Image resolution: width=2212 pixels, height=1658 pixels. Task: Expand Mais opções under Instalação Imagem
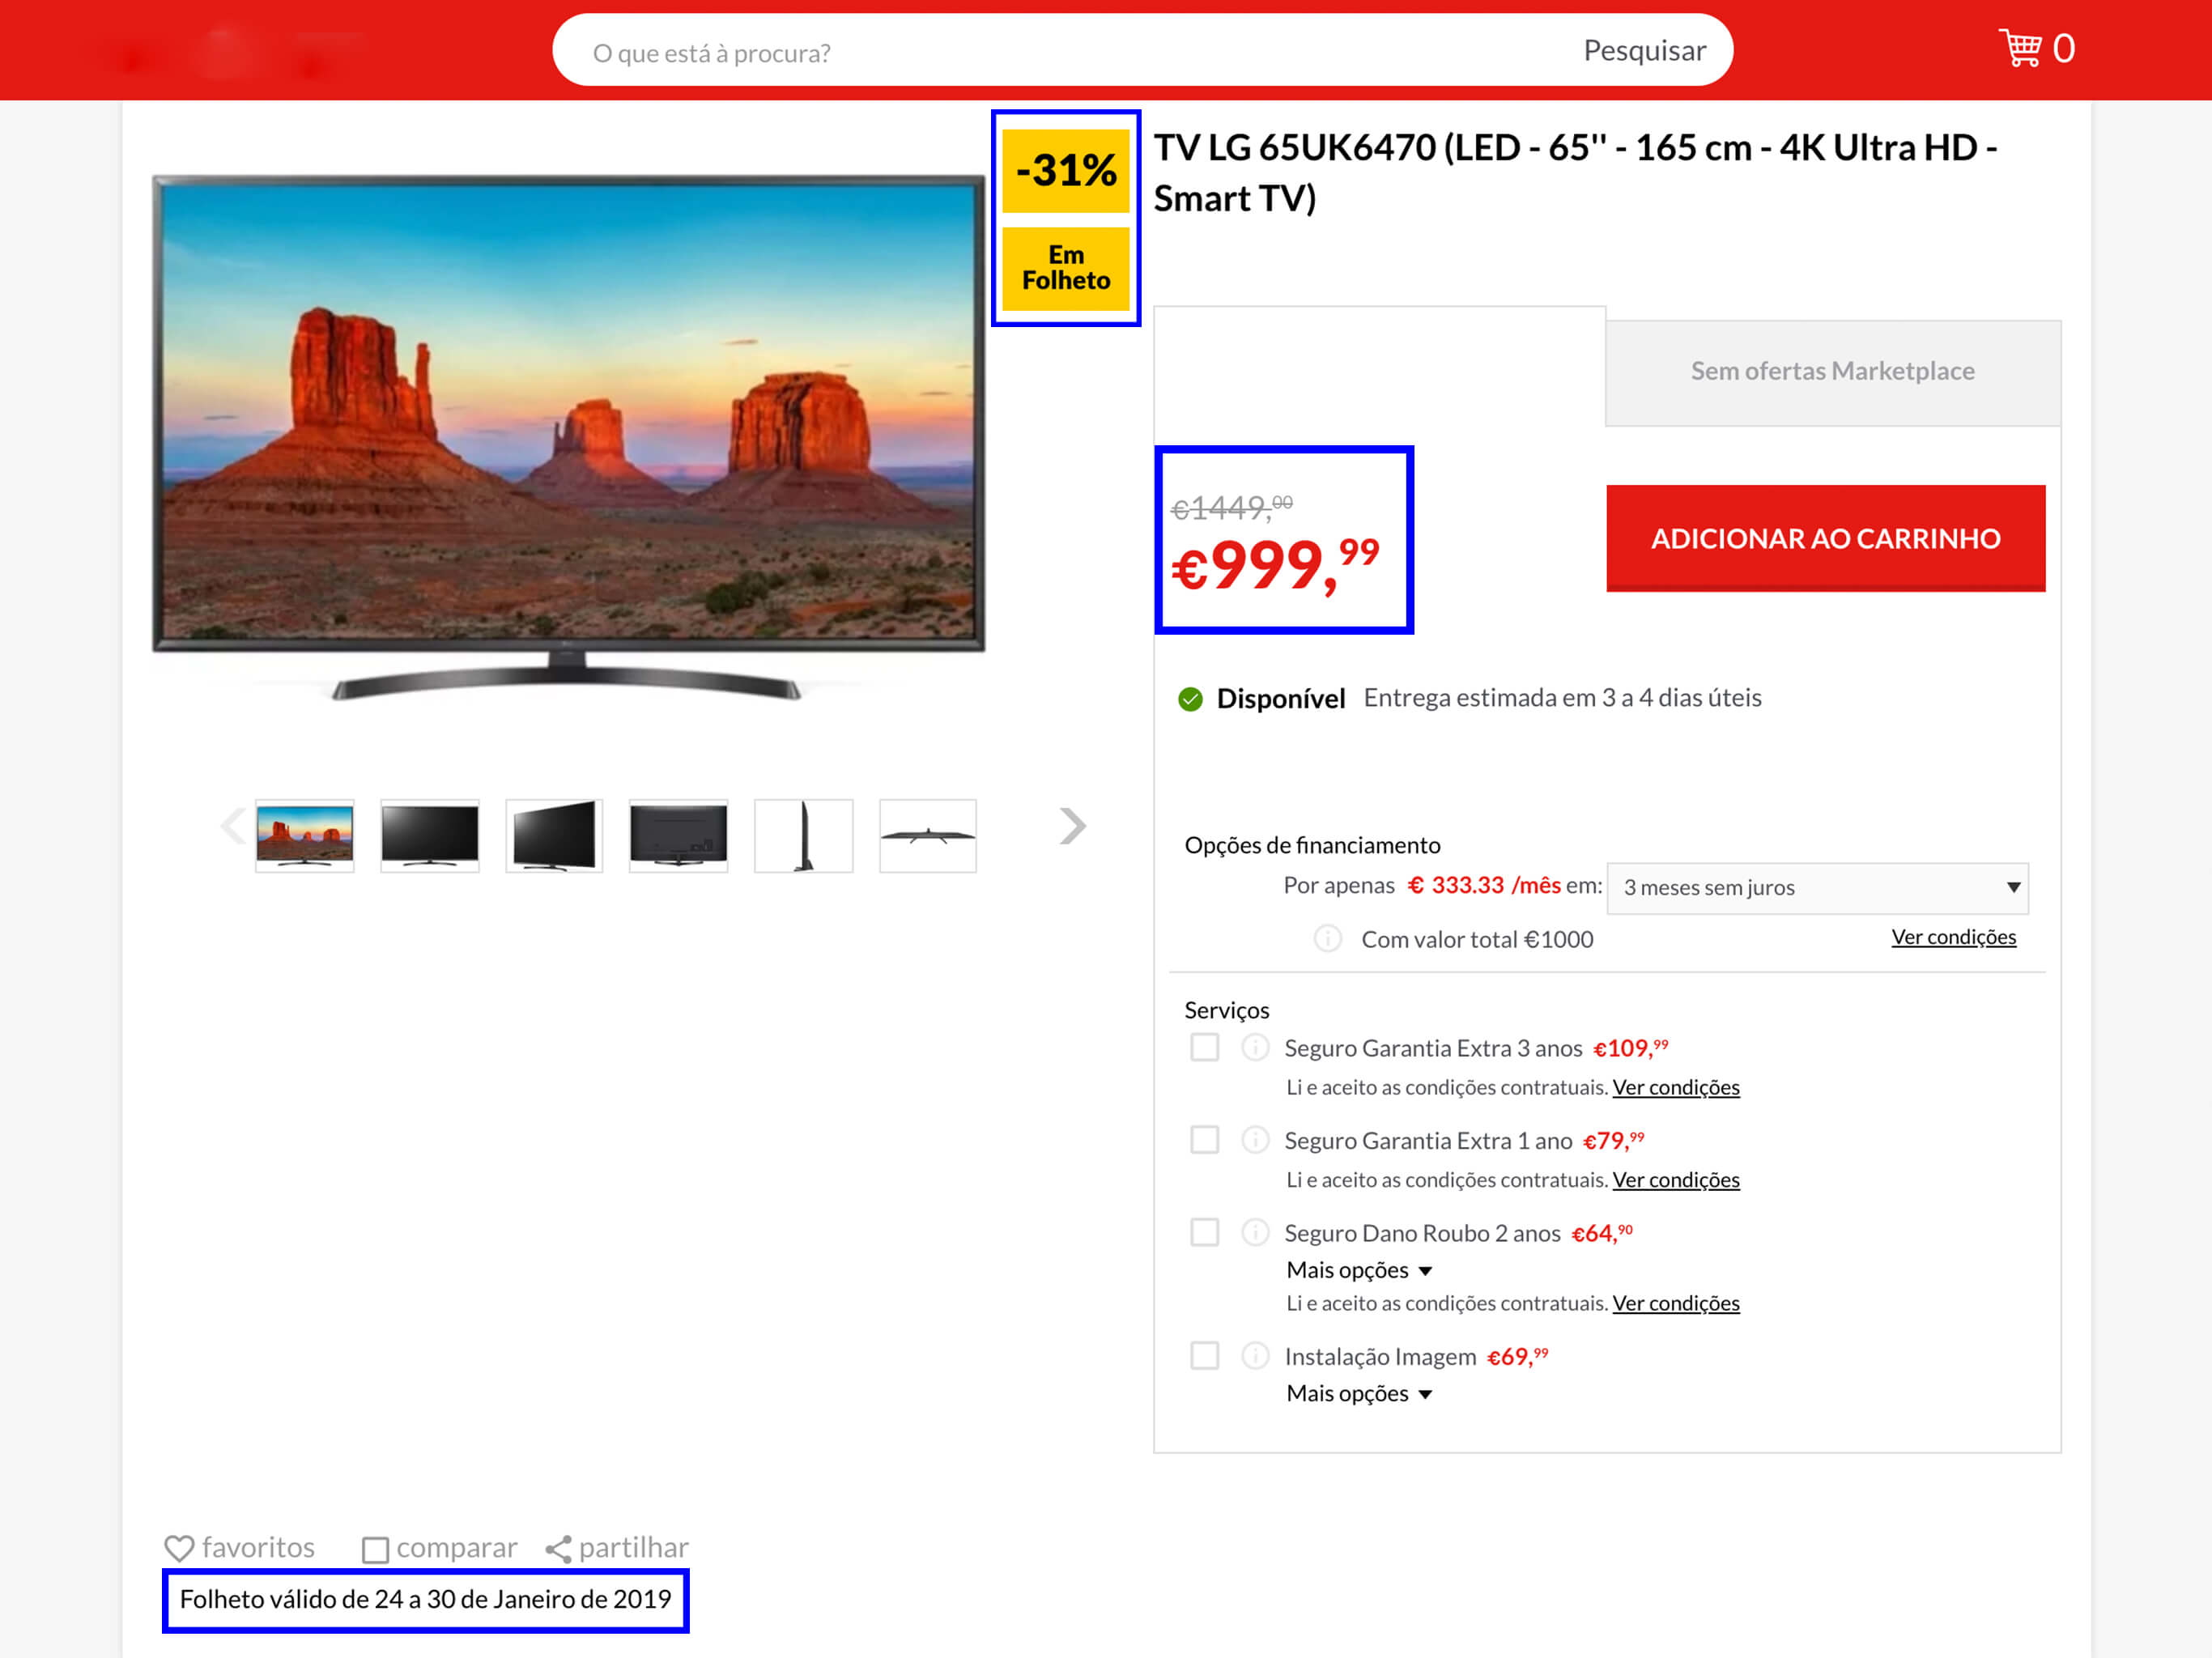click(1359, 1393)
